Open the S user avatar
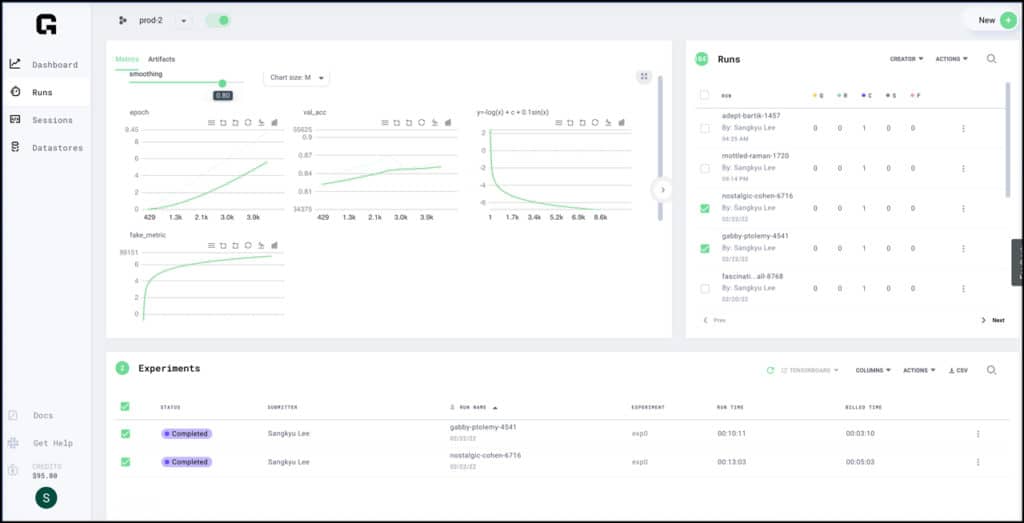Image resolution: width=1024 pixels, height=523 pixels. coord(46,498)
